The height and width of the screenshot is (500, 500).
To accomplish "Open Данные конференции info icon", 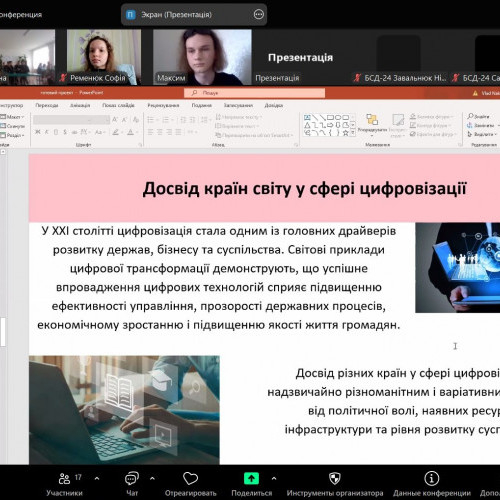I will pos(432,479).
